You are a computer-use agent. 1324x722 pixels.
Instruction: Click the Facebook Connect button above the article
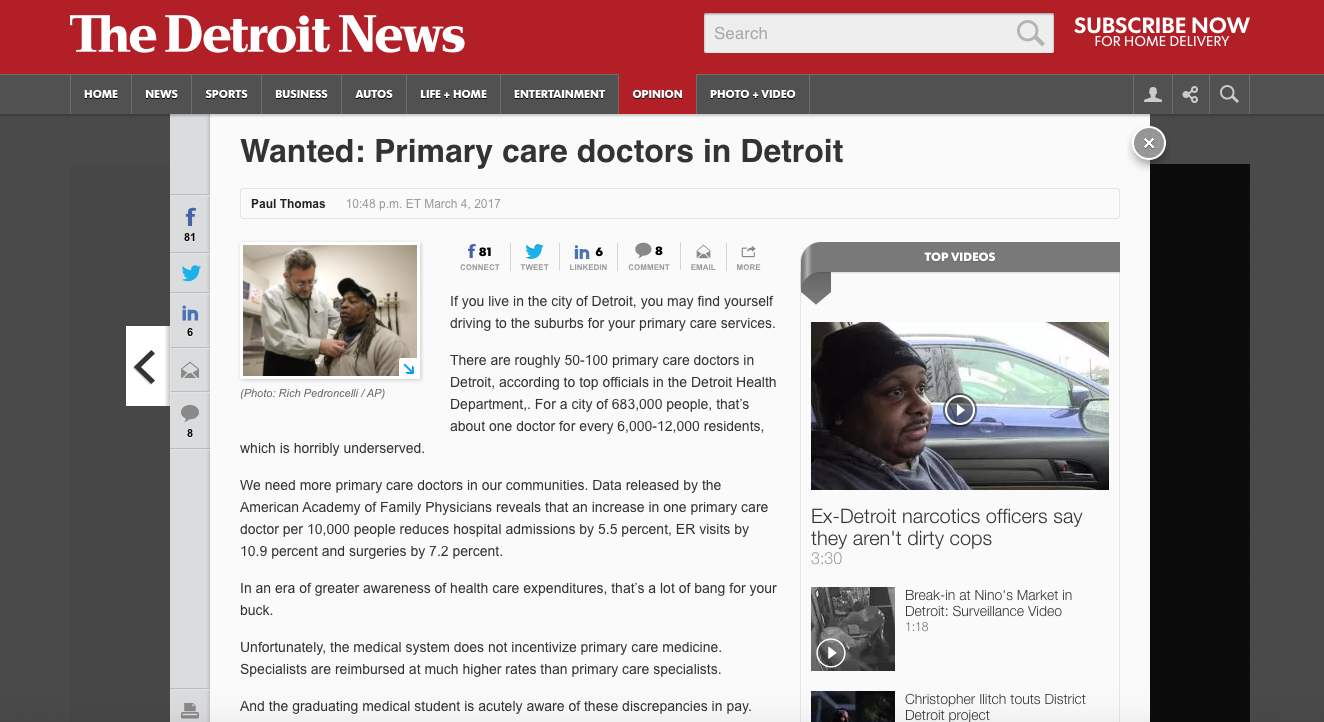pos(480,257)
